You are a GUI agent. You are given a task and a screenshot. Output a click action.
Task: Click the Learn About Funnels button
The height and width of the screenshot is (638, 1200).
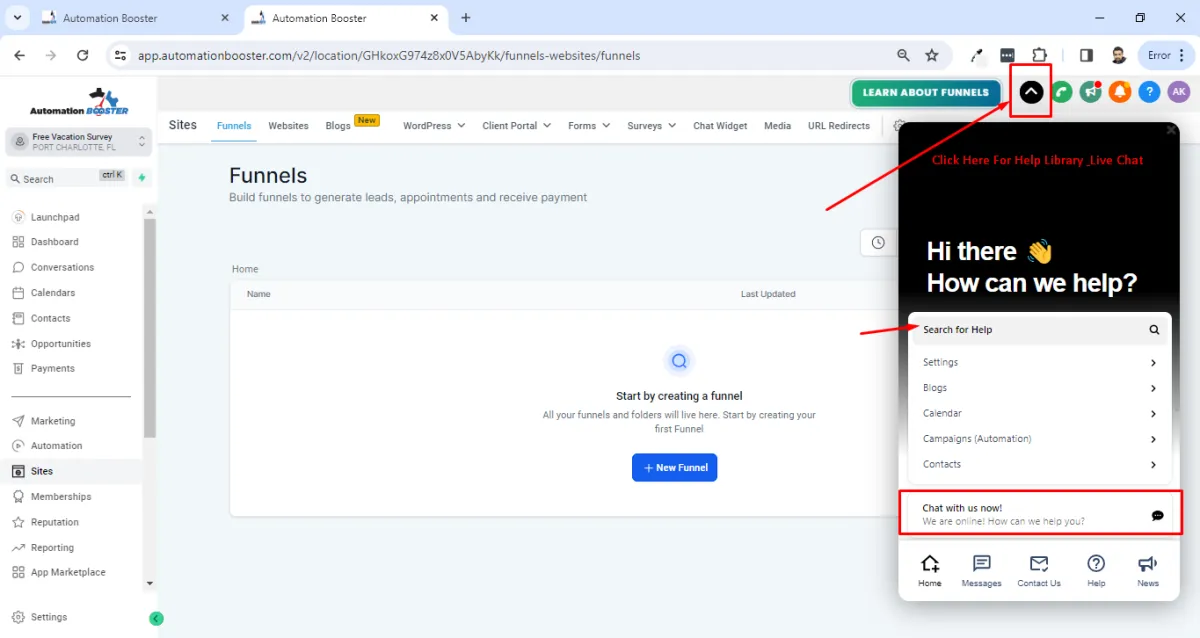pyautogui.click(x=926, y=93)
